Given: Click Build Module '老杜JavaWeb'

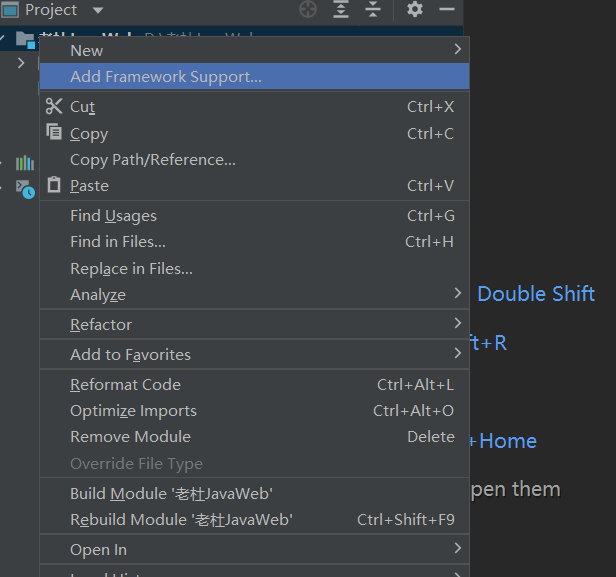Looking at the screenshot, I should (171, 494).
